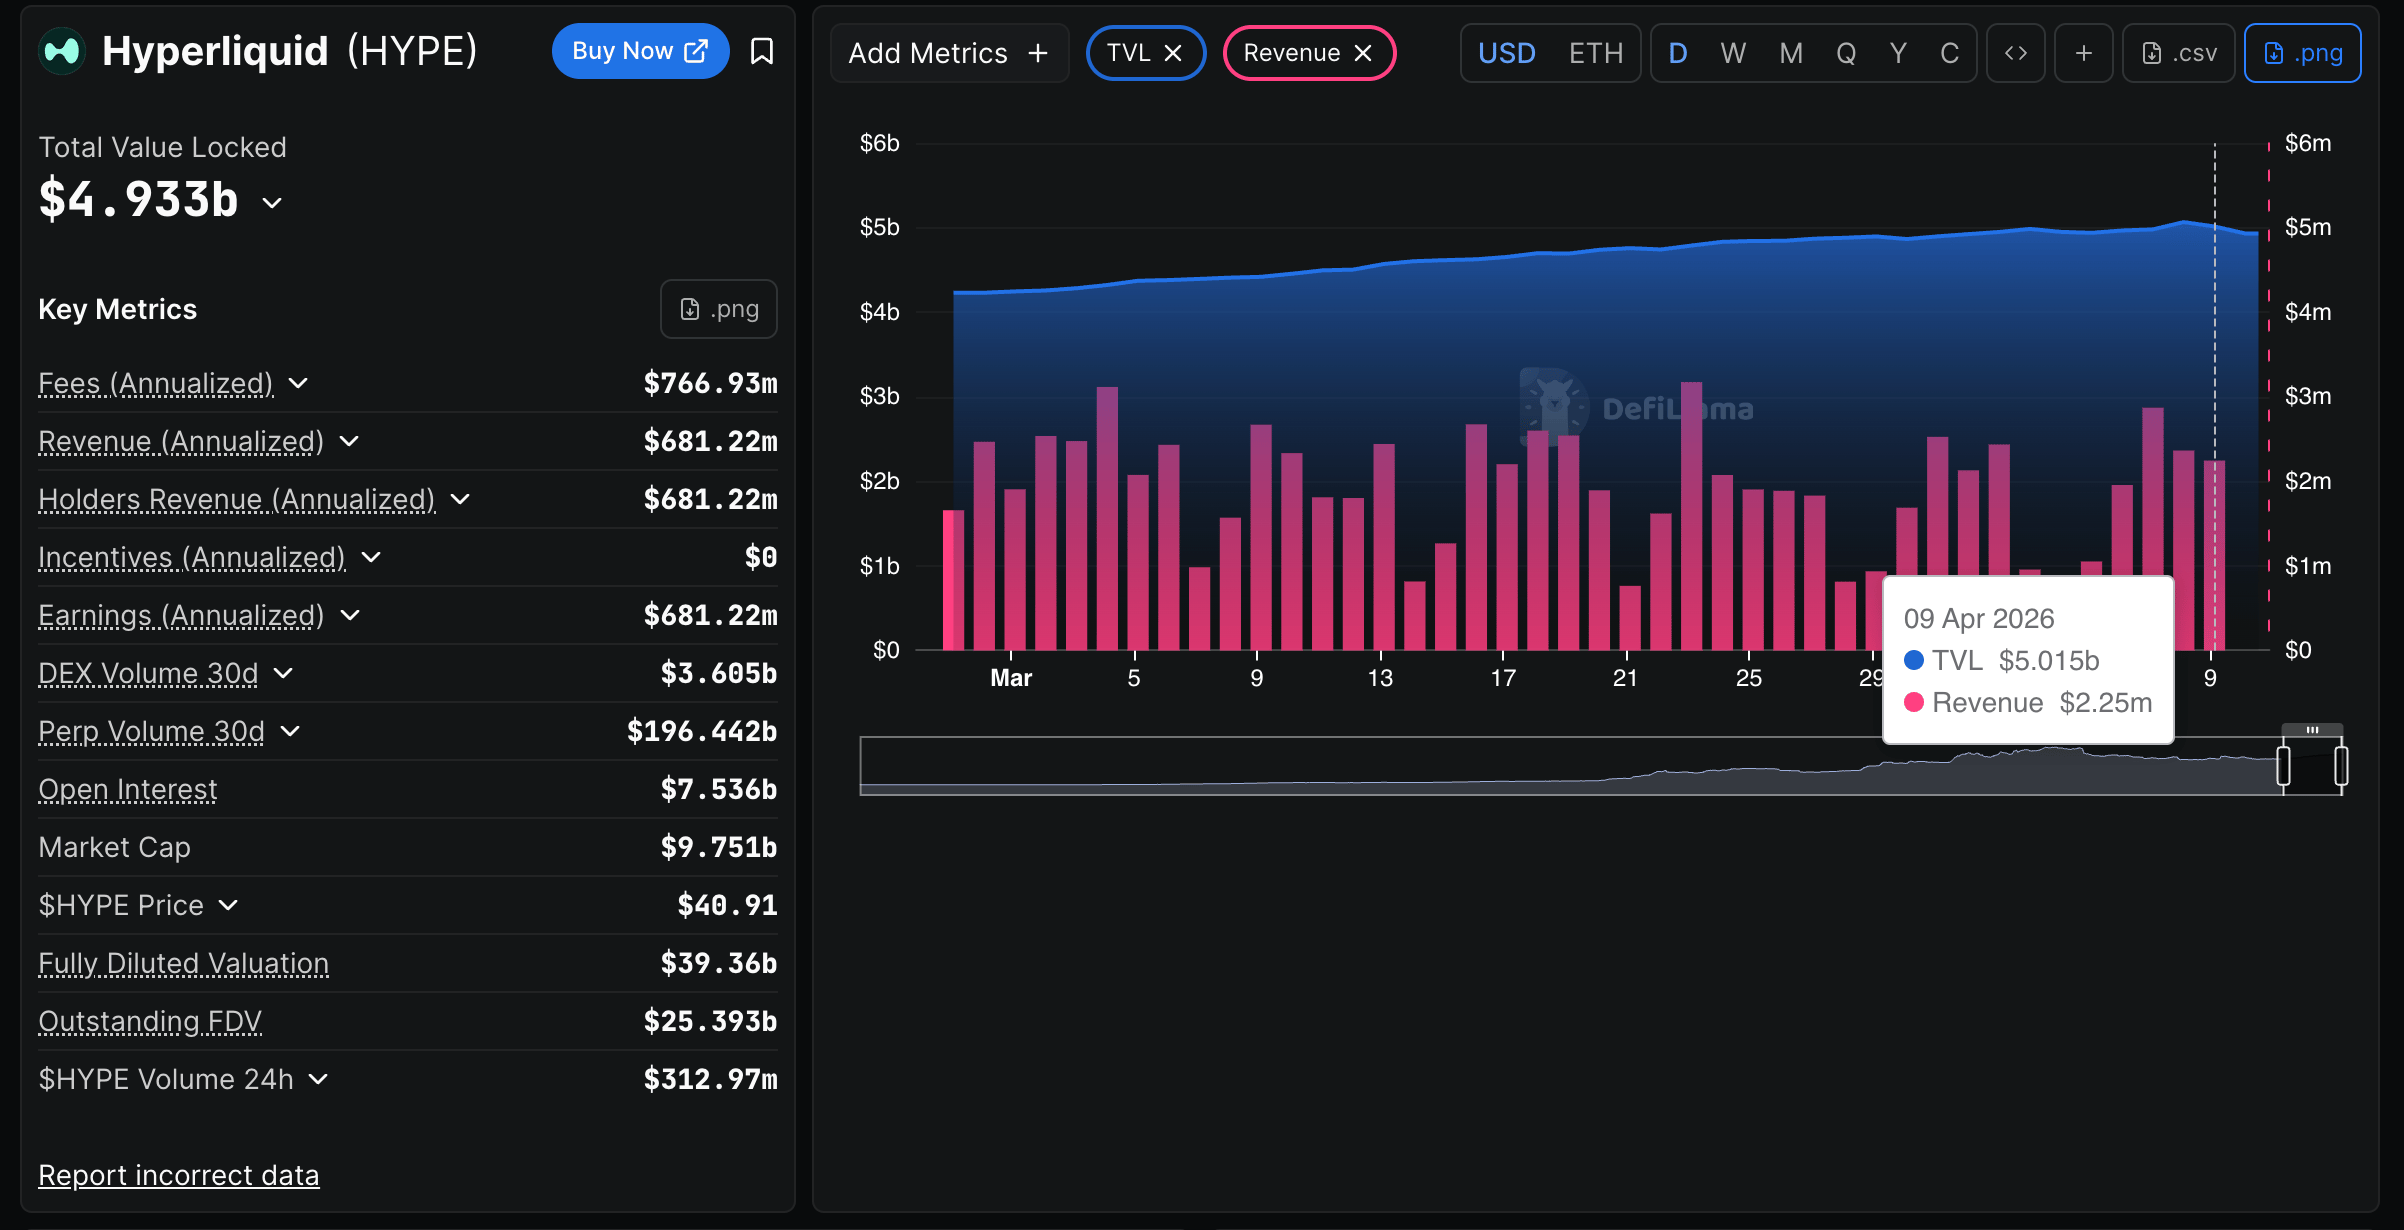
Task: Click the embed code icon
Action: [2015, 53]
